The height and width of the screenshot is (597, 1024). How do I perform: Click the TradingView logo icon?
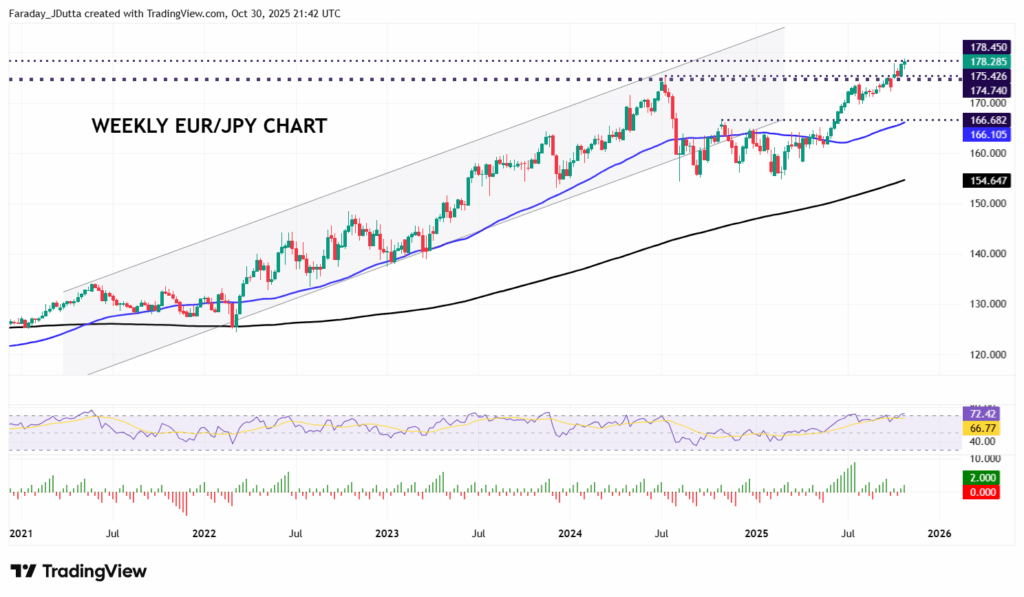[24, 572]
